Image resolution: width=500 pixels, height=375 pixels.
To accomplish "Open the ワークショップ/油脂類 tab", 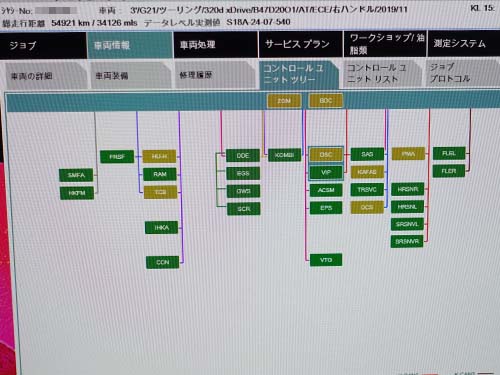I will pyautogui.click(x=385, y=44).
